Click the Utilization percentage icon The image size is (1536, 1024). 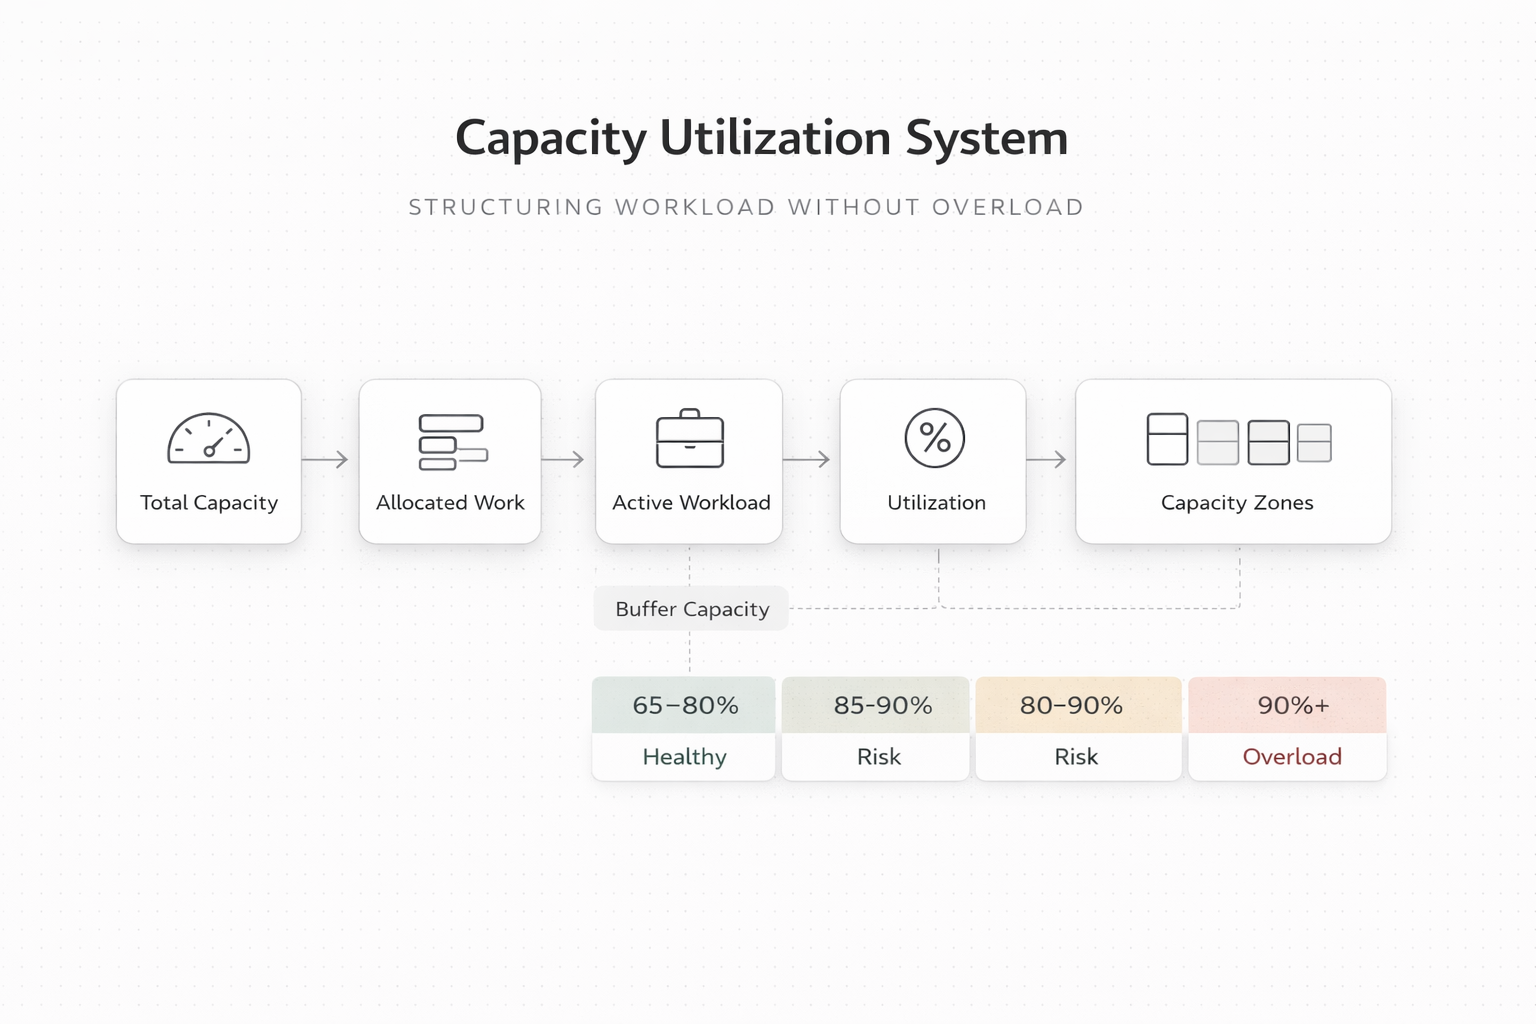coord(932,437)
